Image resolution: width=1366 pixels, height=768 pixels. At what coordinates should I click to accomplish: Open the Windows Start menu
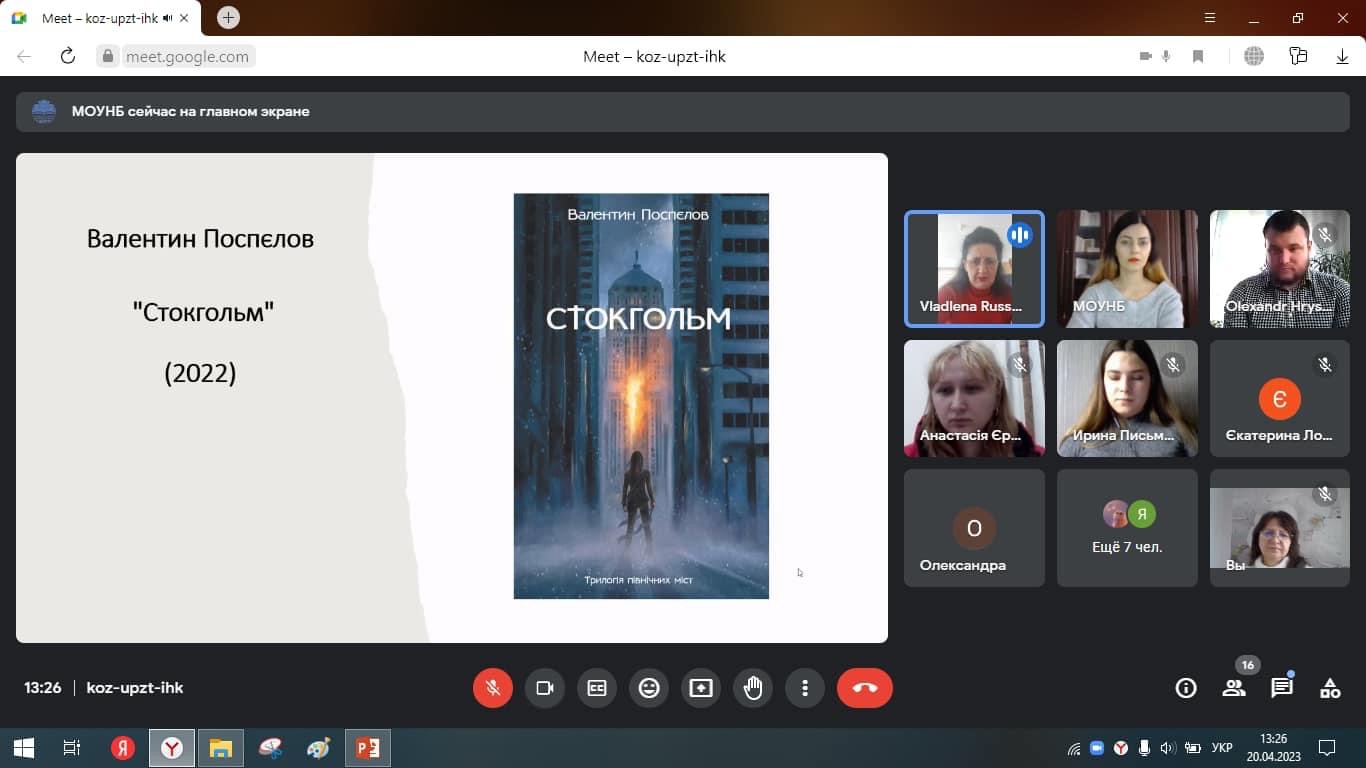[24, 748]
